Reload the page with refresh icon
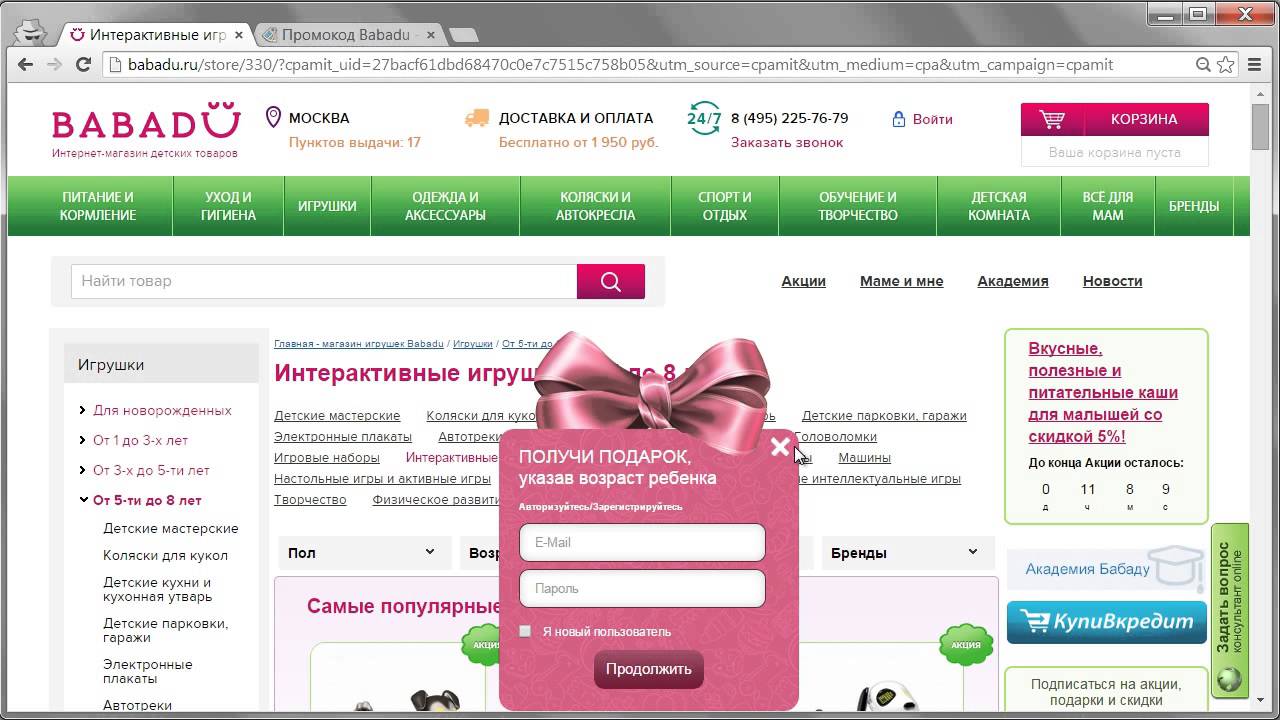1280x720 pixels. coord(84,64)
